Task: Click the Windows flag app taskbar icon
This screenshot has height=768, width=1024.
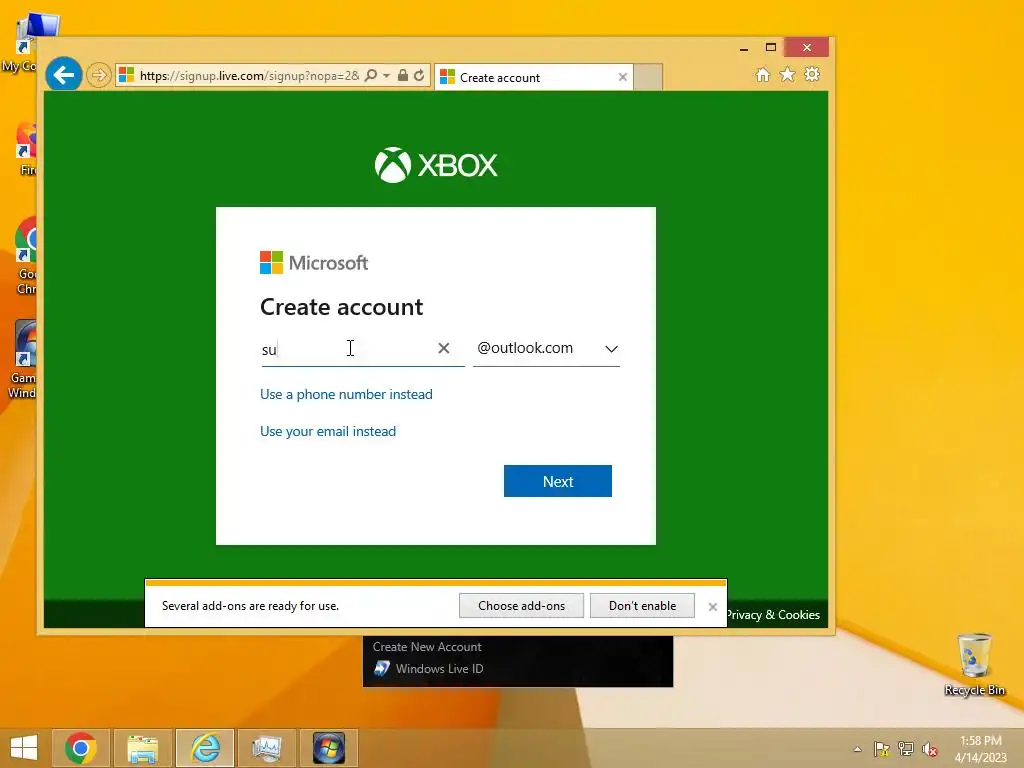Action: point(328,748)
